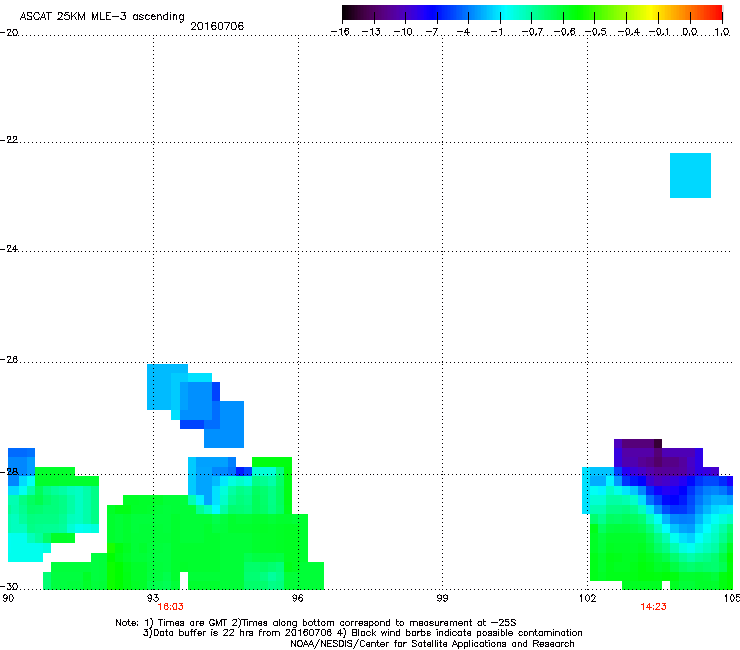
Task: Click the longitude axis label '102'
Action: click(x=587, y=599)
